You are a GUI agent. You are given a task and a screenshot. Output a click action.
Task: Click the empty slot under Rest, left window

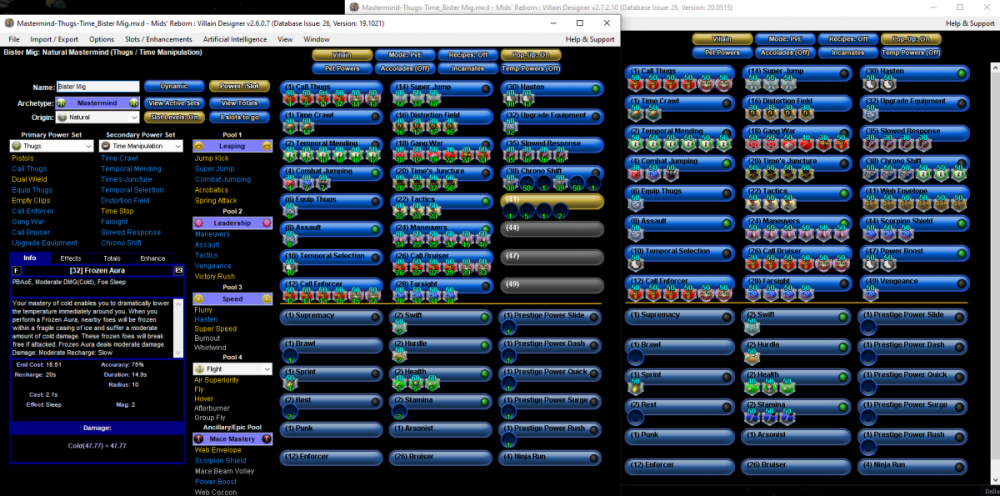click(x=289, y=412)
